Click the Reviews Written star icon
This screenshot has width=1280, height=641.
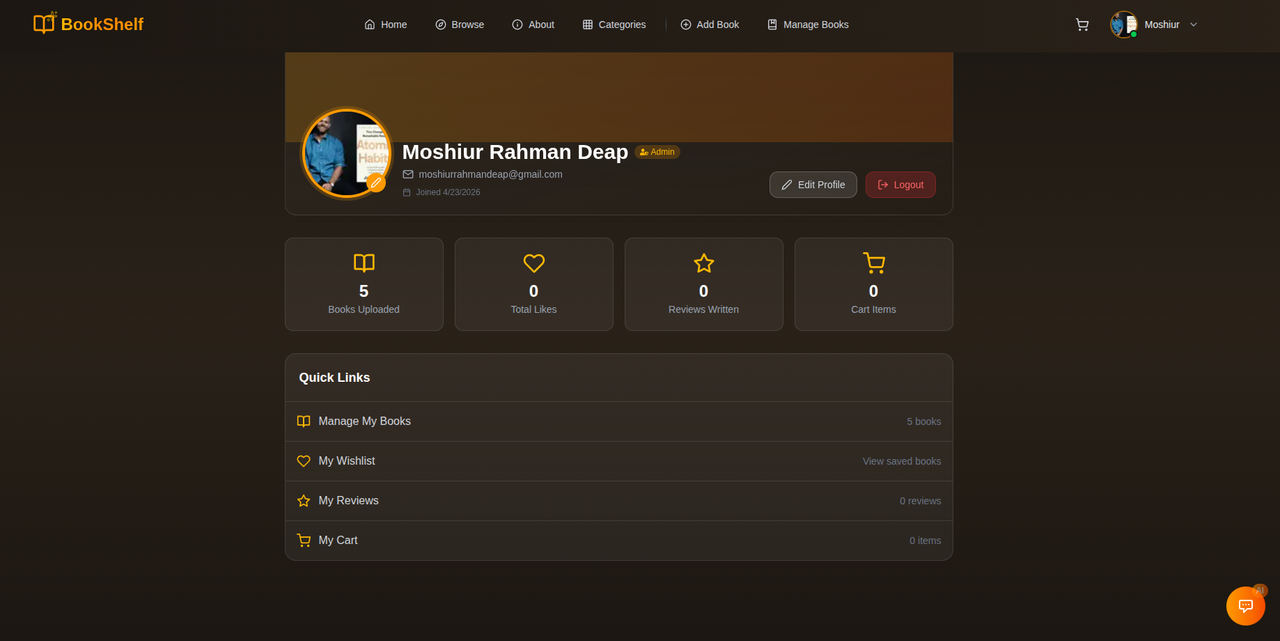(704, 263)
